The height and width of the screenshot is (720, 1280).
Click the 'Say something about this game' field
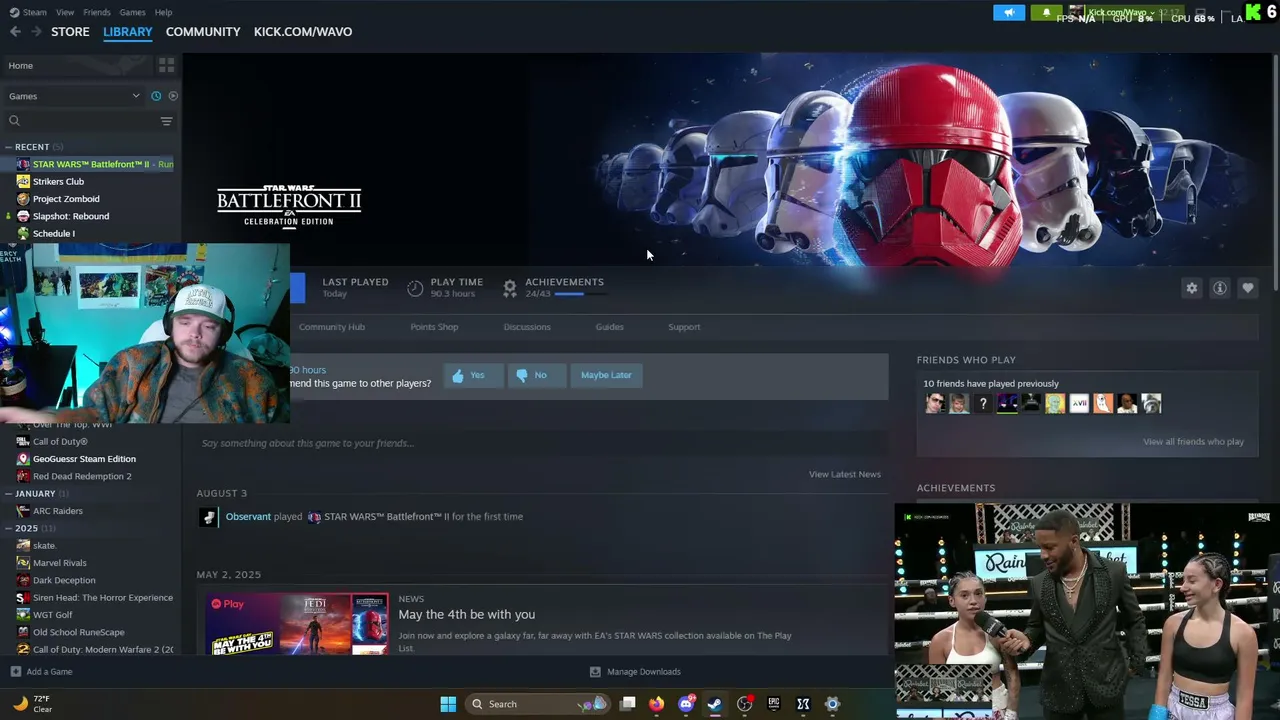click(542, 443)
